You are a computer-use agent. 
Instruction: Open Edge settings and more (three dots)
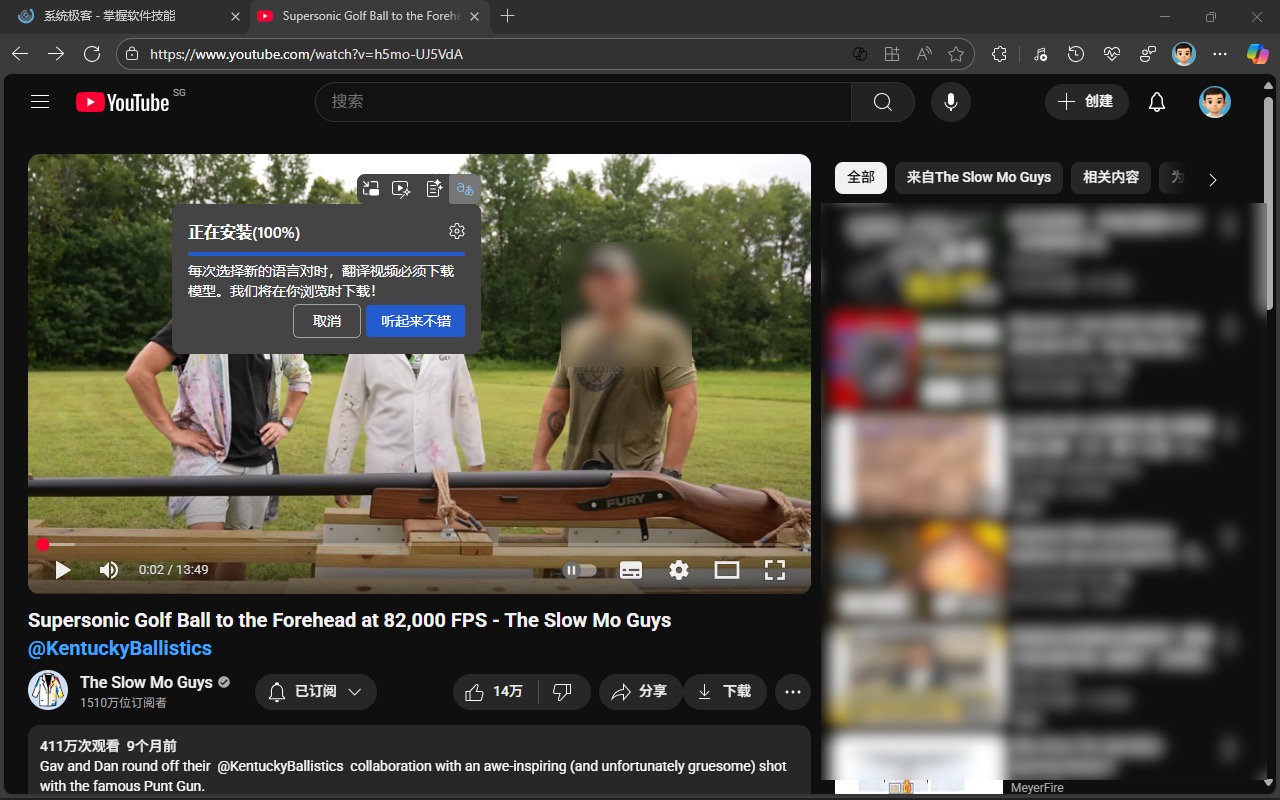[x=1220, y=54]
